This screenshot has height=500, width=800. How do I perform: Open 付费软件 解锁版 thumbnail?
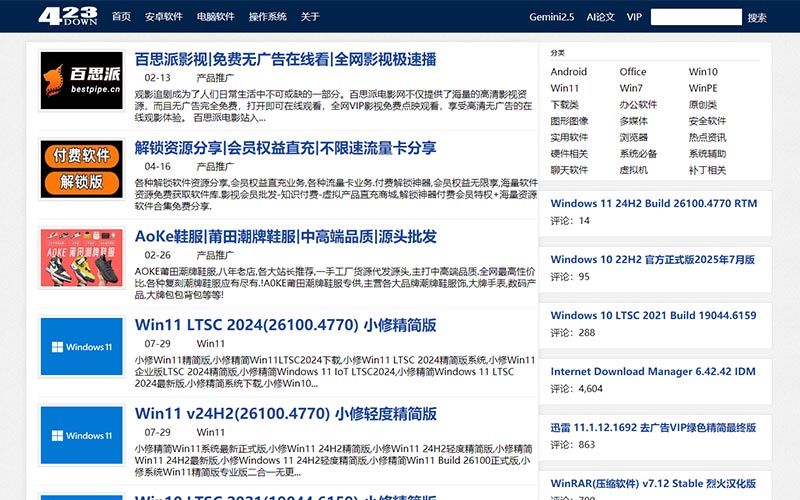pyautogui.click(x=82, y=169)
